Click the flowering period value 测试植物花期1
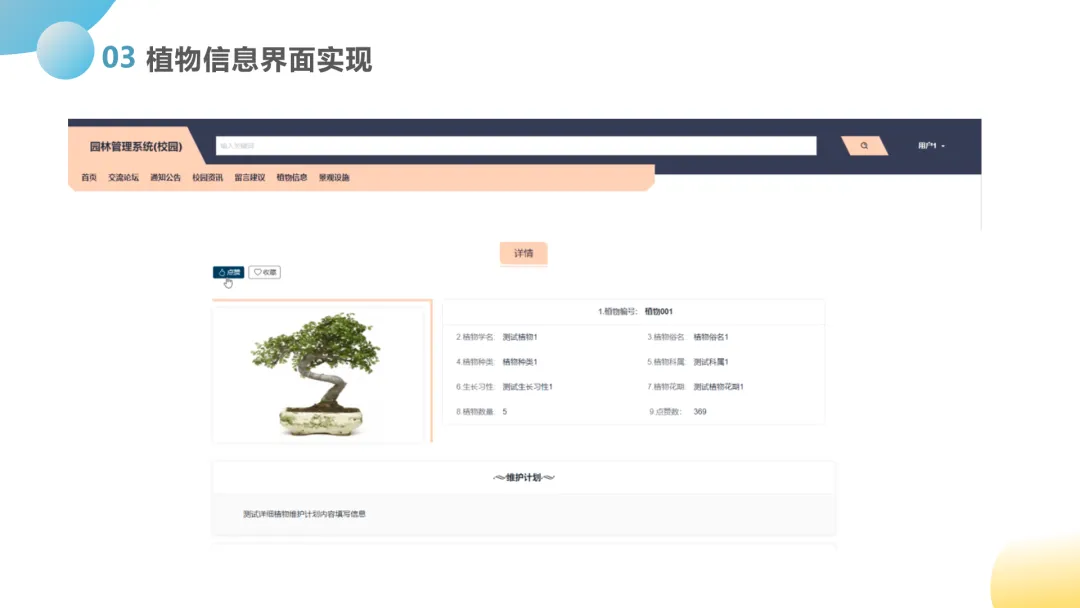 coord(718,386)
